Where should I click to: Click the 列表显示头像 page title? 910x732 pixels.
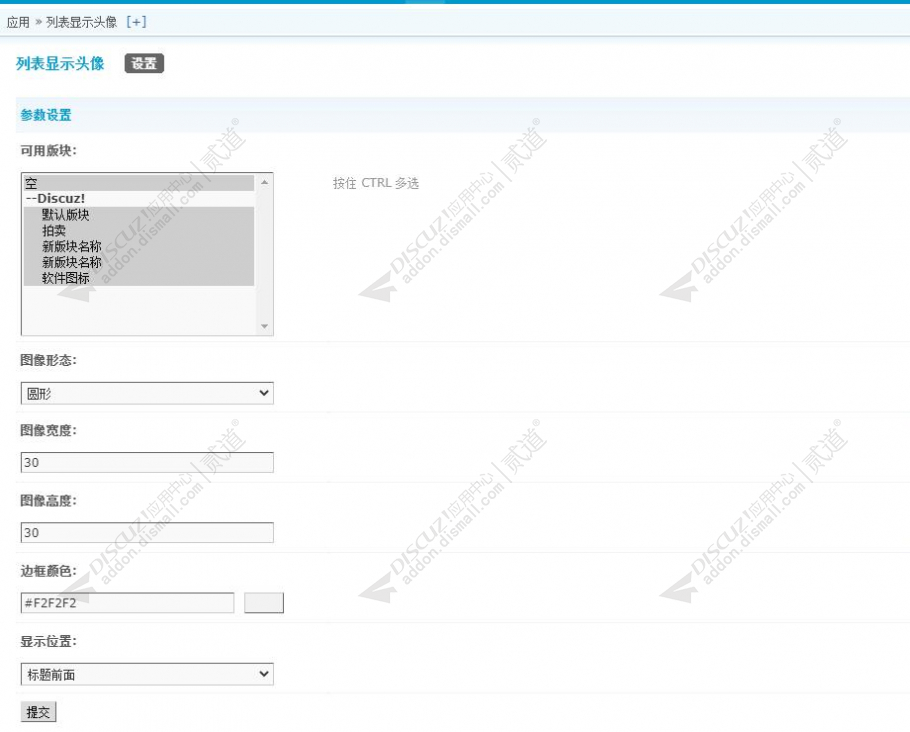coord(60,63)
